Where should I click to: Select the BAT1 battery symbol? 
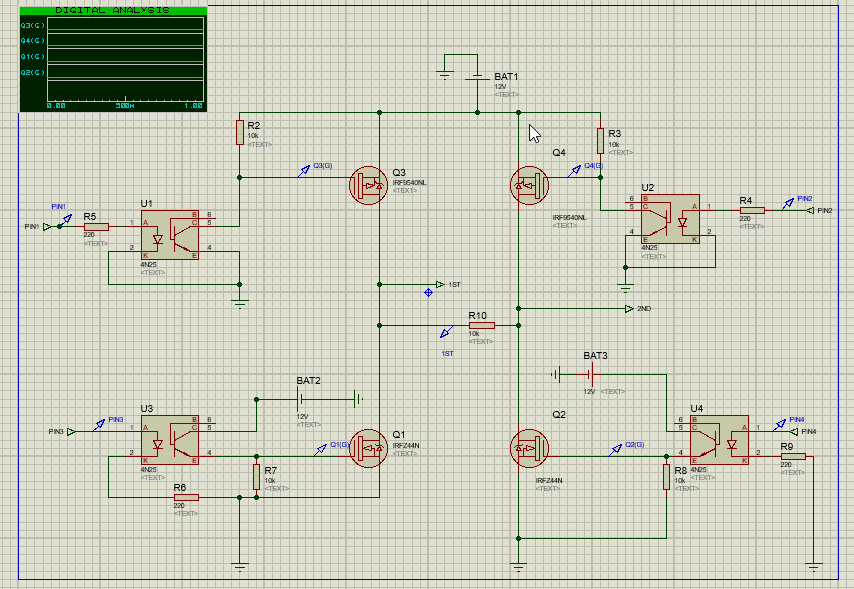pyautogui.click(x=478, y=78)
